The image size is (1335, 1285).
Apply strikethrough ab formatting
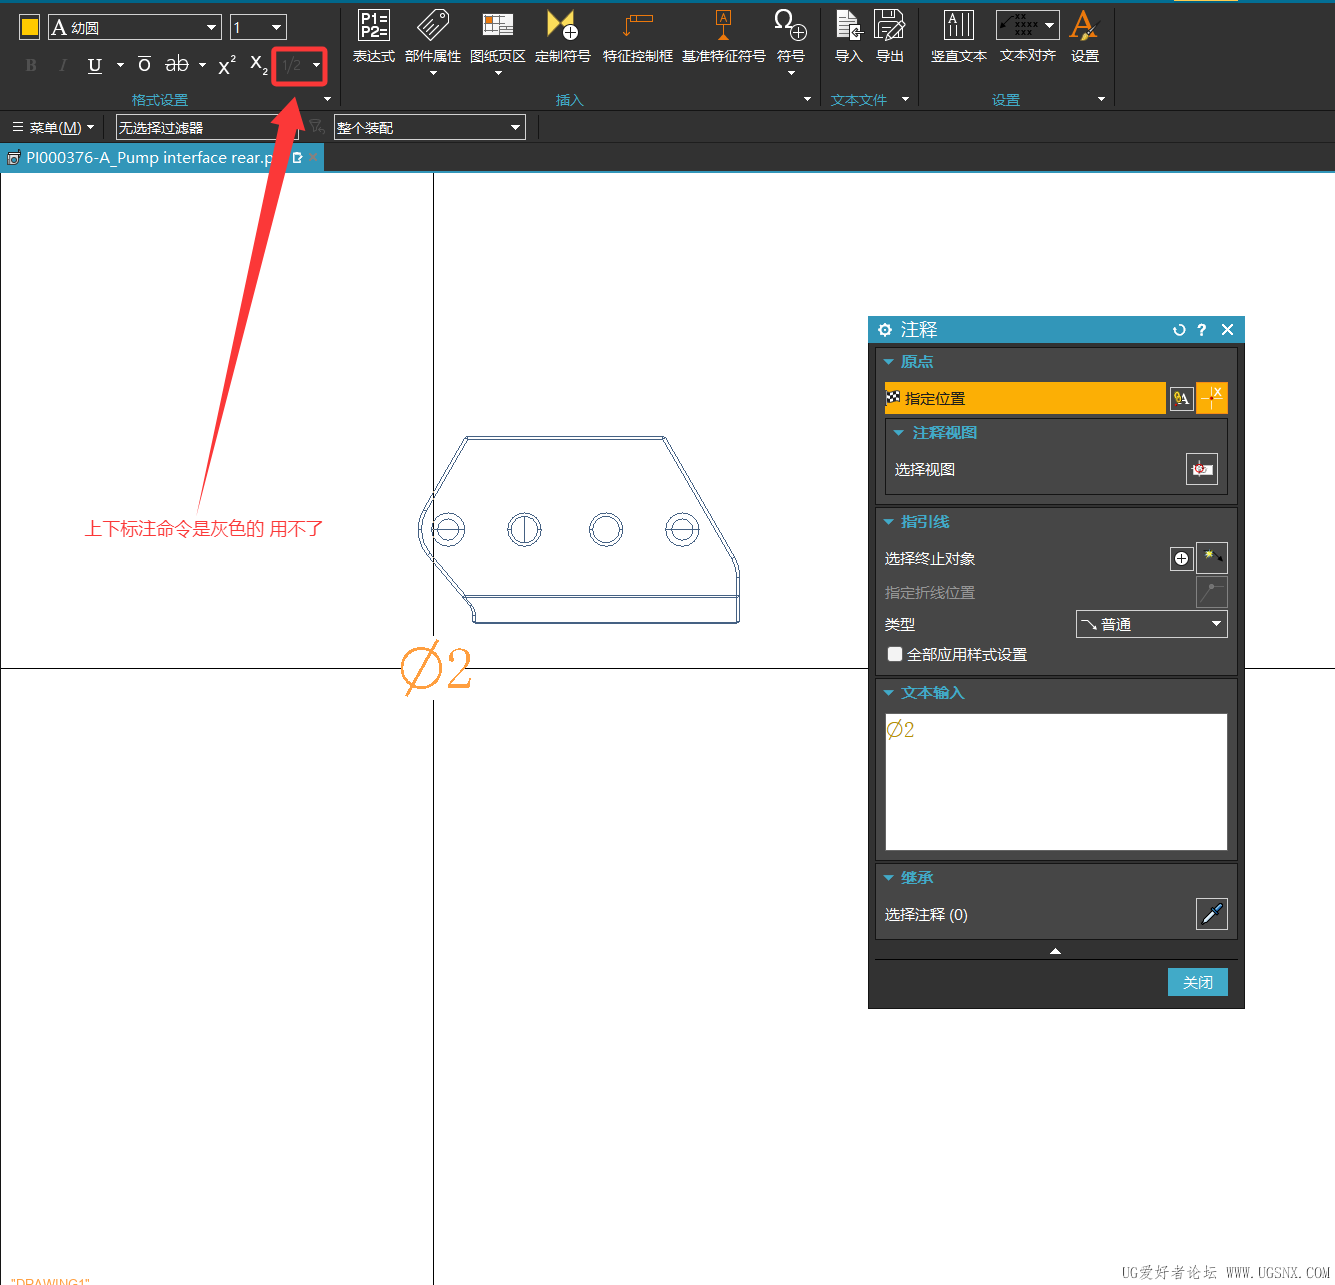[177, 65]
